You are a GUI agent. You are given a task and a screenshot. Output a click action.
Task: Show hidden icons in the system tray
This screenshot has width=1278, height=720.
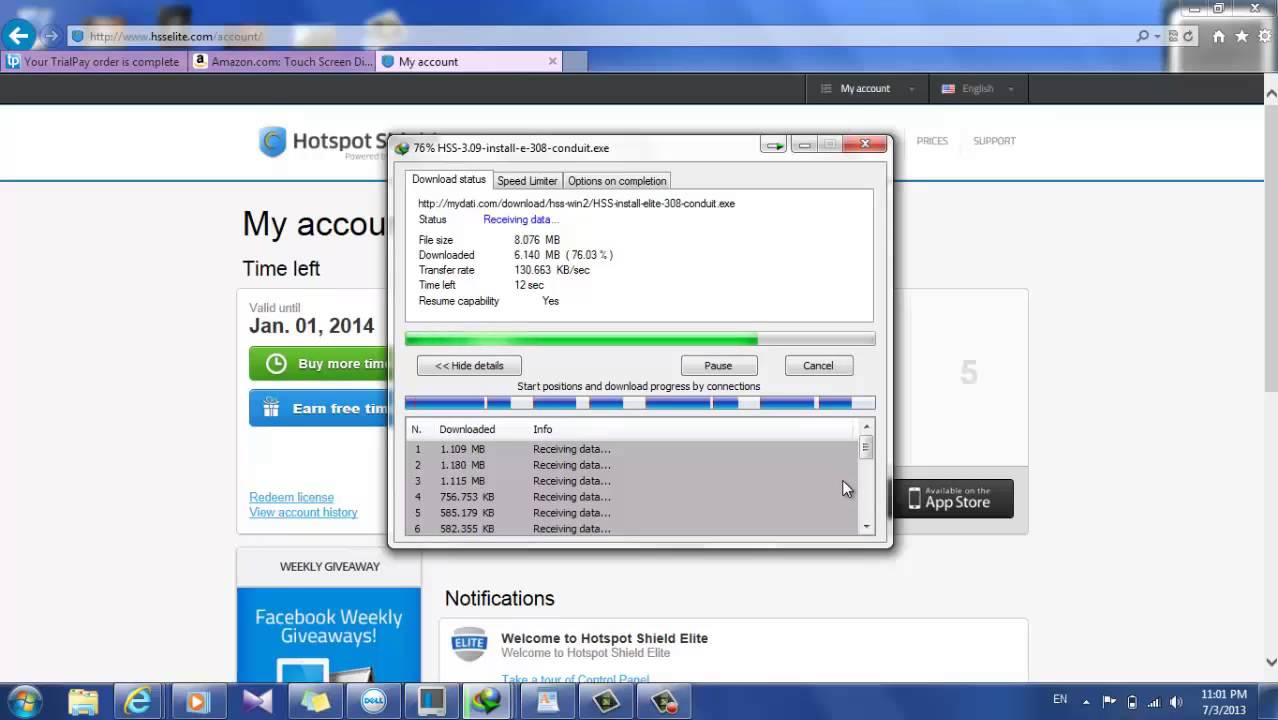click(x=1087, y=701)
